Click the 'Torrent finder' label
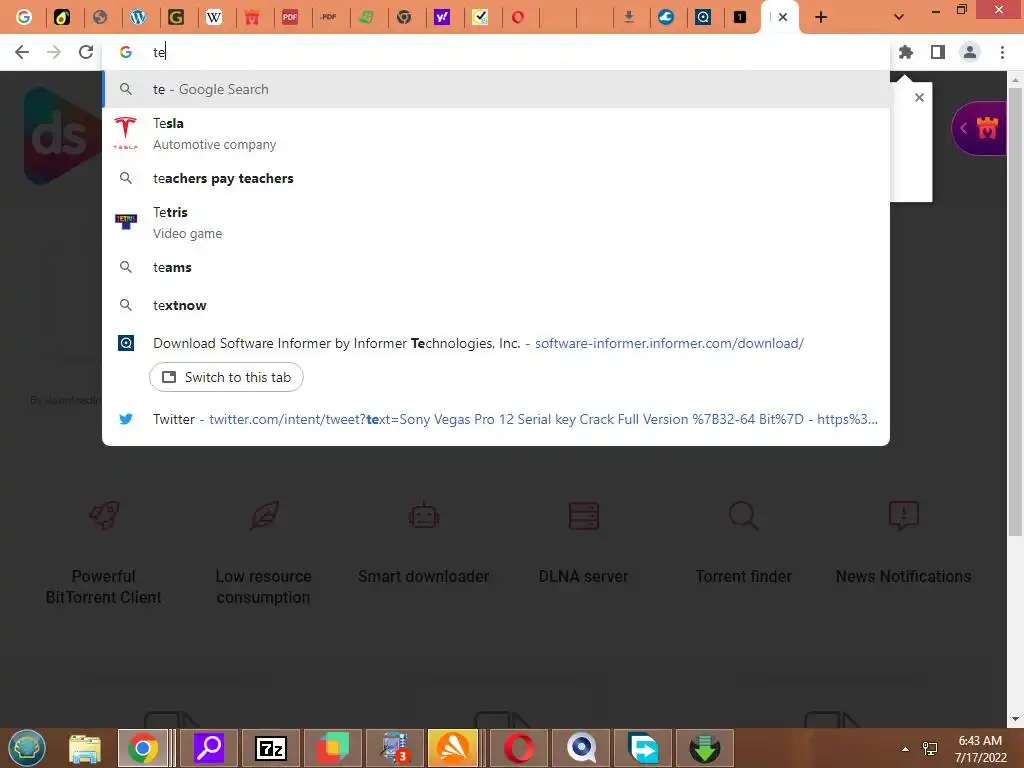The image size is (1024, 768). pos(744,577)
